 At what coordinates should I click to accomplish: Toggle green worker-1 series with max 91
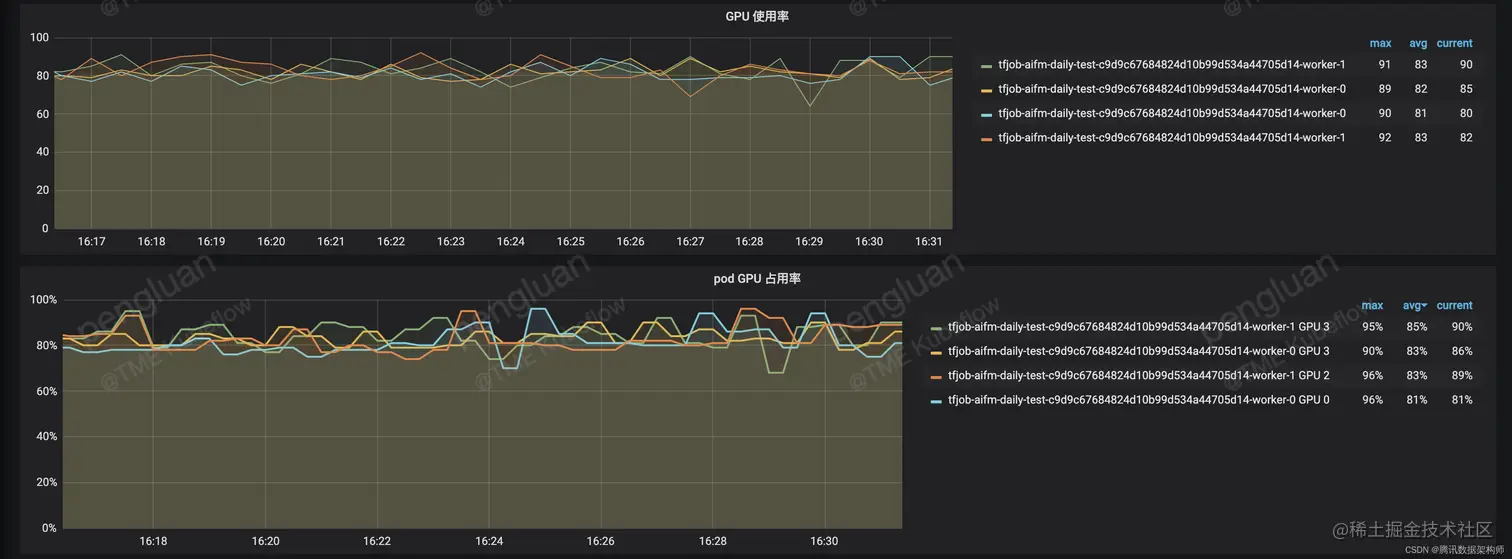point(1172,65)
